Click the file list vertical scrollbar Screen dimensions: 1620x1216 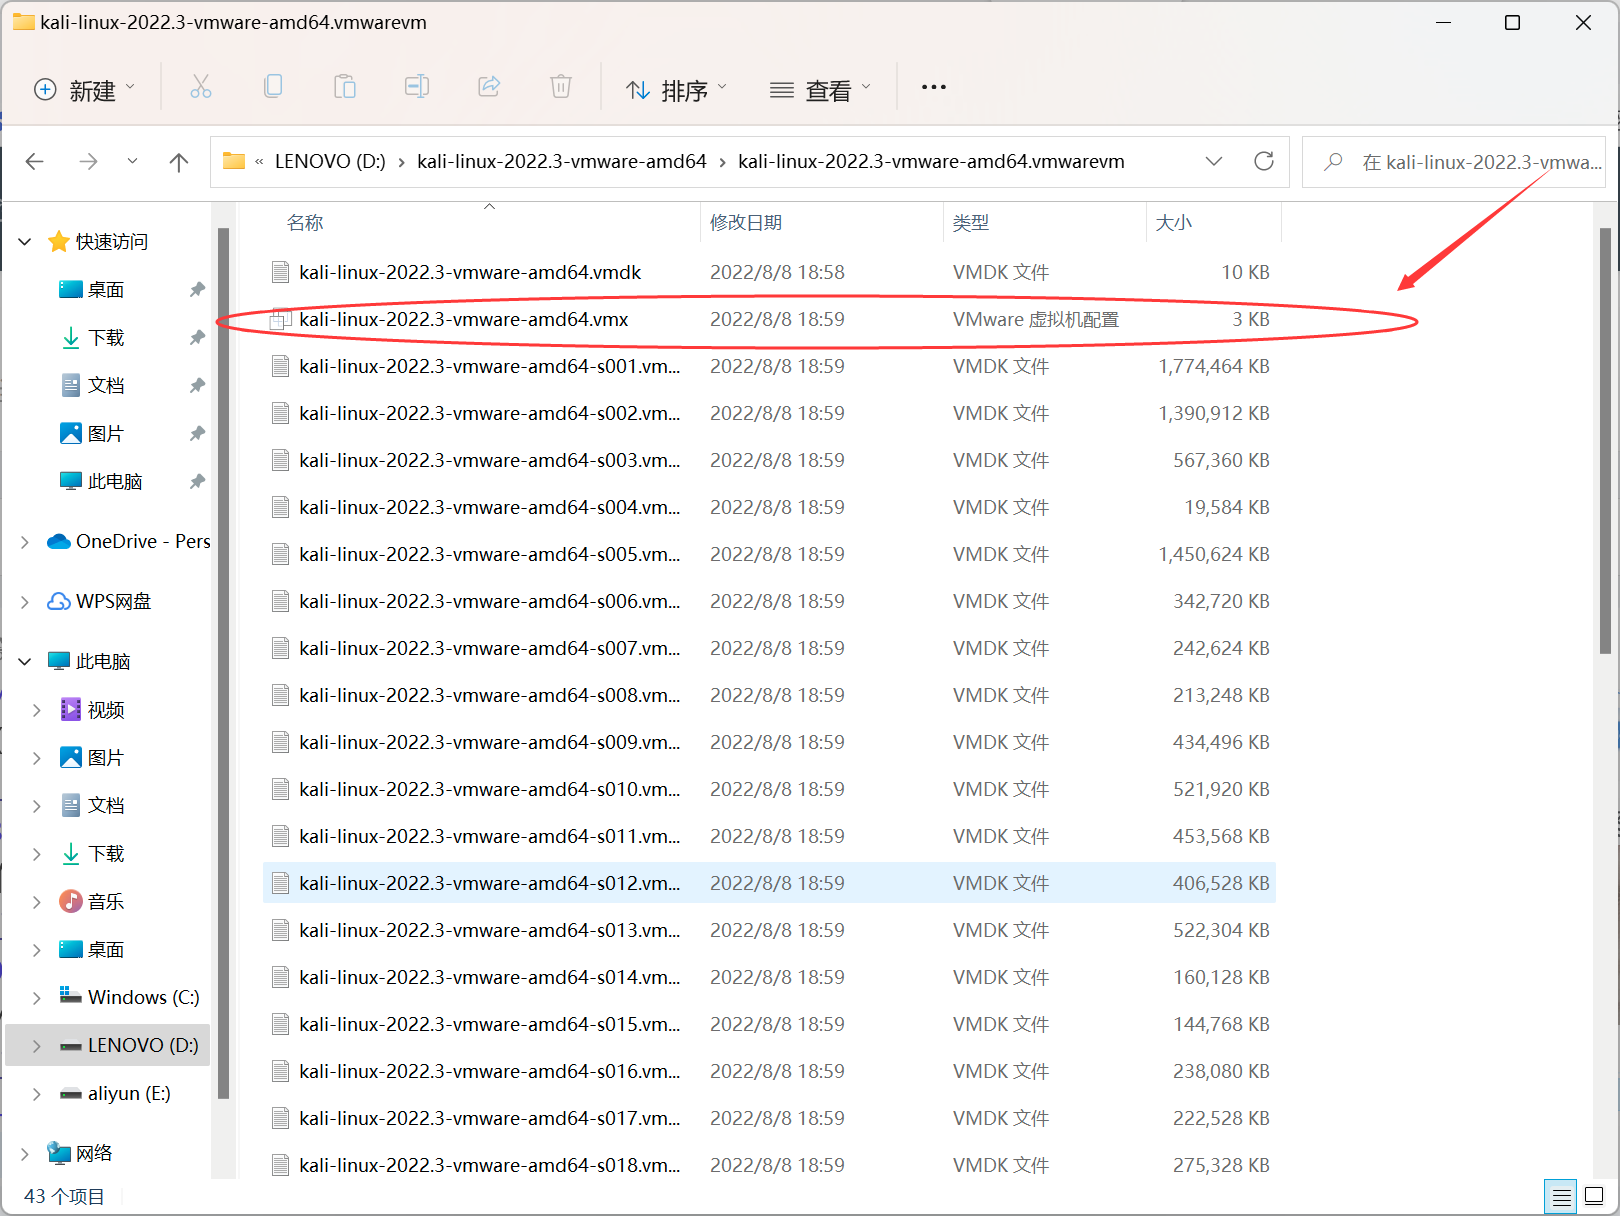click(1605, 440)
